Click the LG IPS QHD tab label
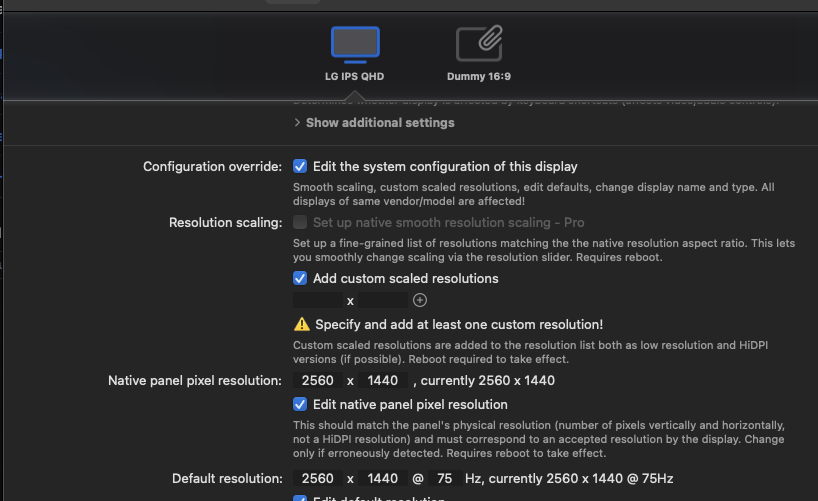818x501 pixels. click(355, 76)
